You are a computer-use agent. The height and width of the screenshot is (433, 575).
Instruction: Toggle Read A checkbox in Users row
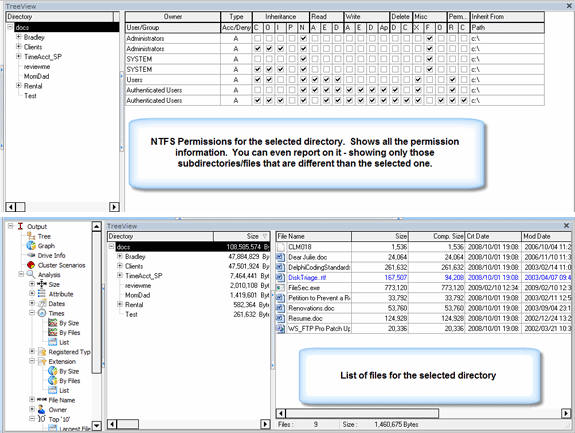click(315, 80)
